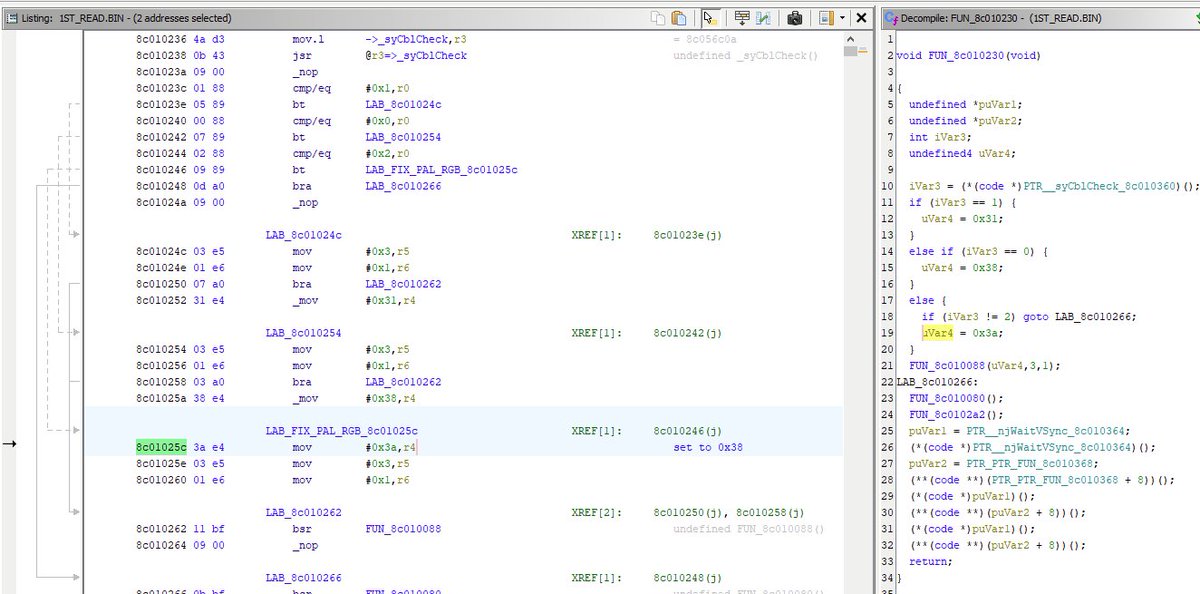Click mov #0x38,r4 delay slot instruction
Image resolution: width=1200 pixels, height=594 pixels.
354,399
